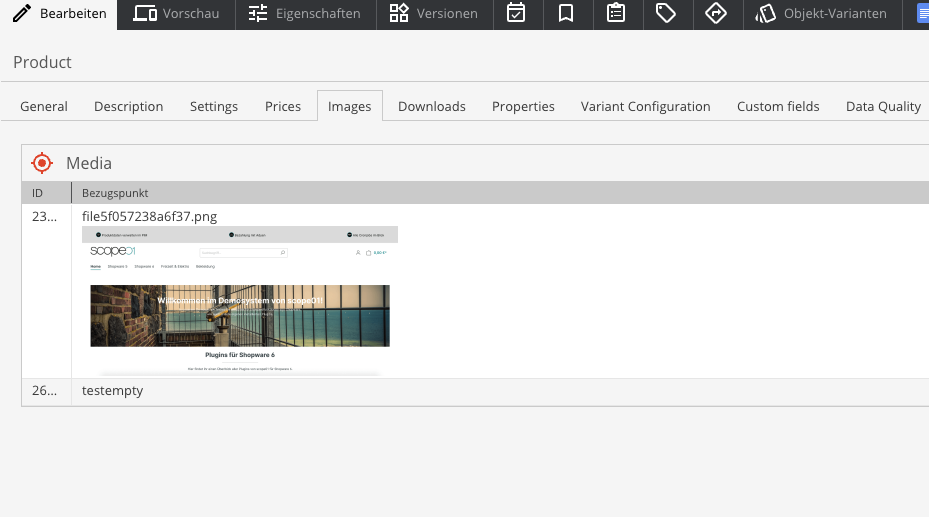The height and width of the screenshot is (517, 929).
Task: Open the Objekt-Varianten tab
Action: (x=822, y=13)
